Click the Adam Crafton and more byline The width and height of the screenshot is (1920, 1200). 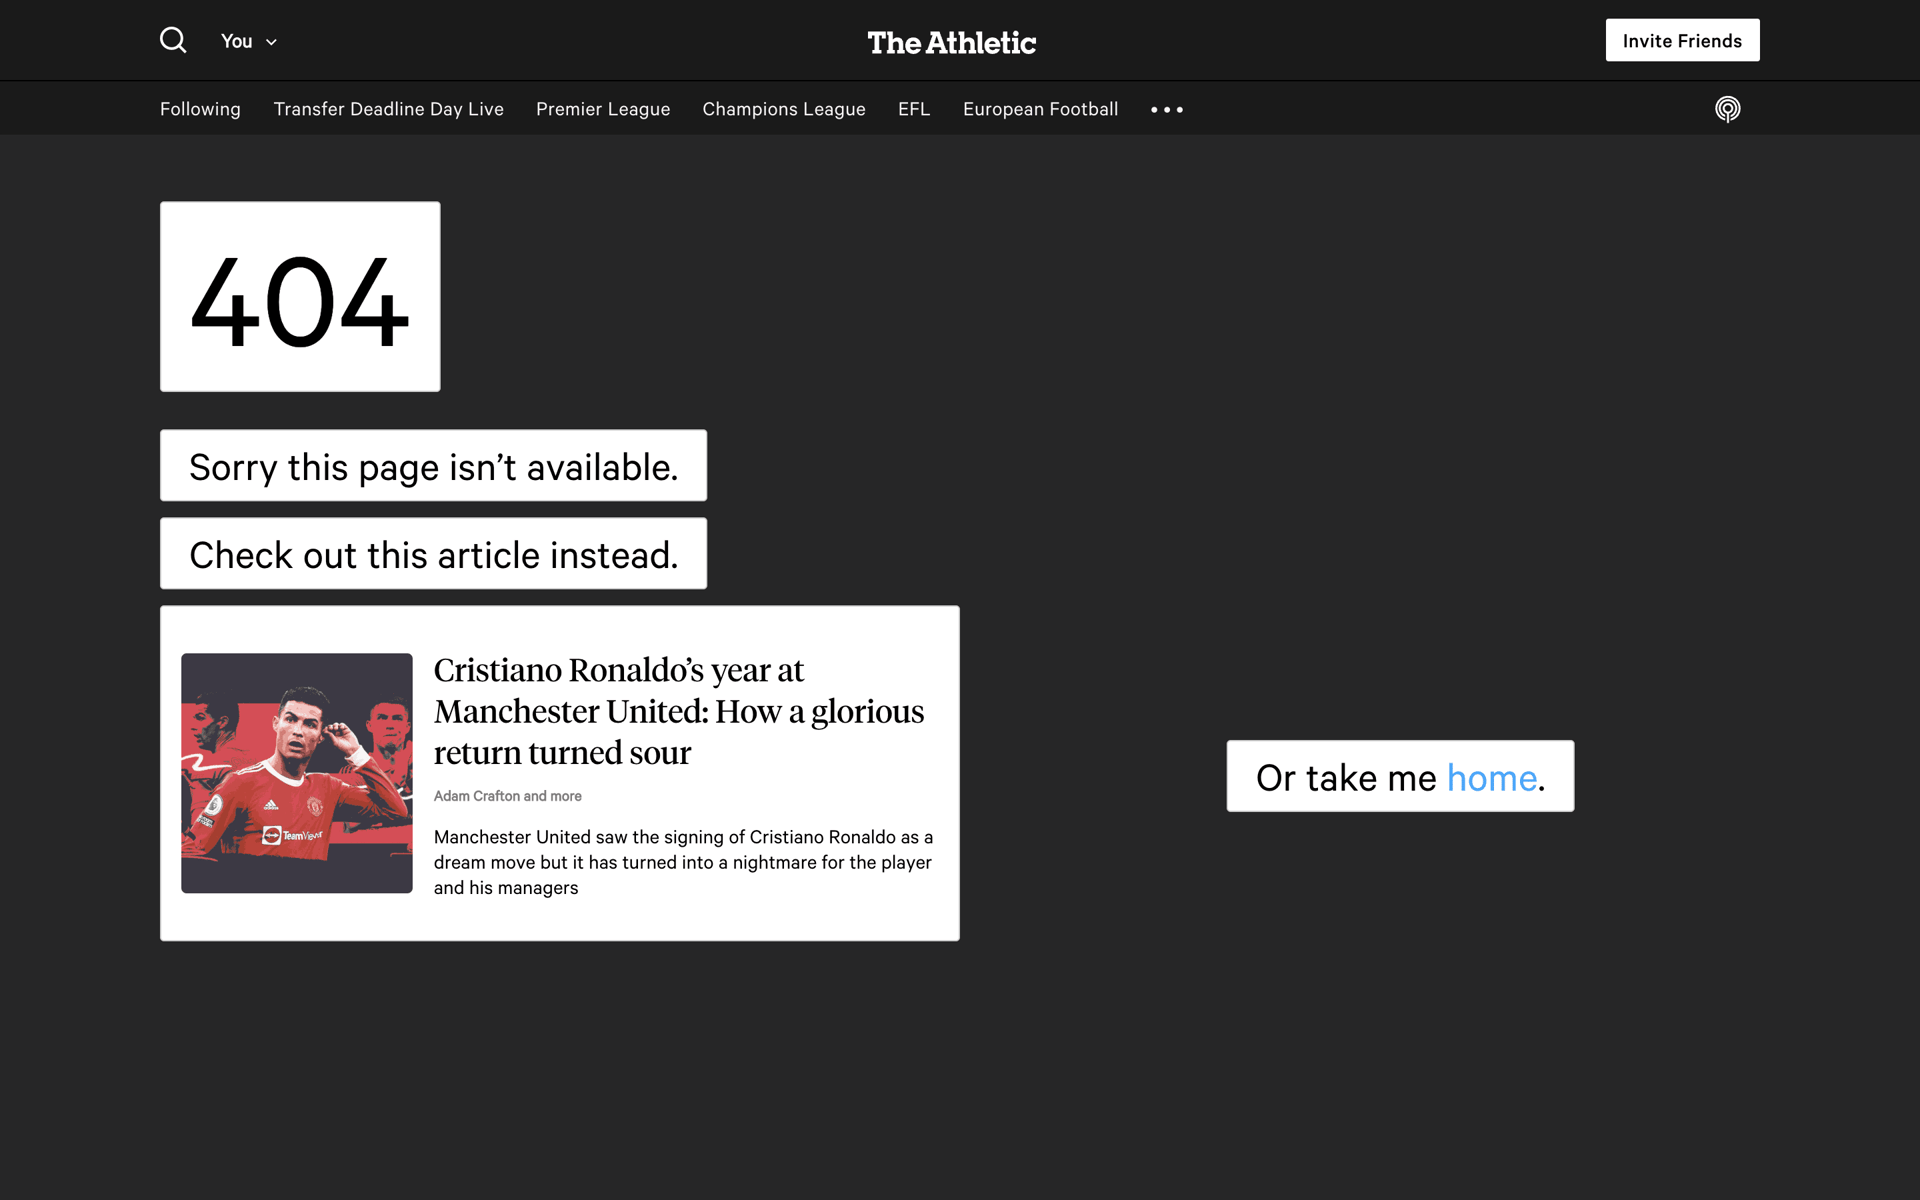click(x=508, y=796)
